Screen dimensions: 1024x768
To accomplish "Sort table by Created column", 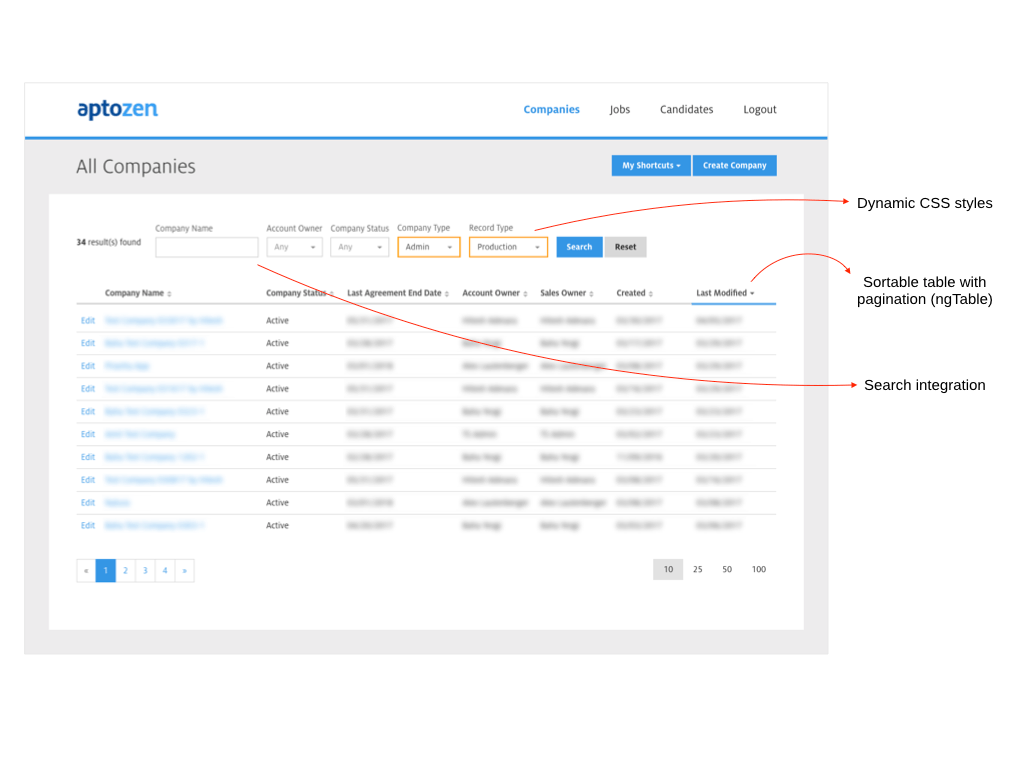I will pyautogui.click(x=634, y=293).
